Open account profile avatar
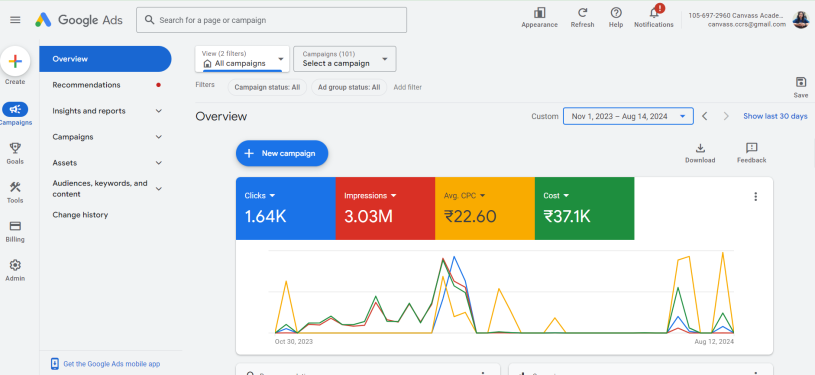This screenshot has width=815, height=375. pos(800,20)
